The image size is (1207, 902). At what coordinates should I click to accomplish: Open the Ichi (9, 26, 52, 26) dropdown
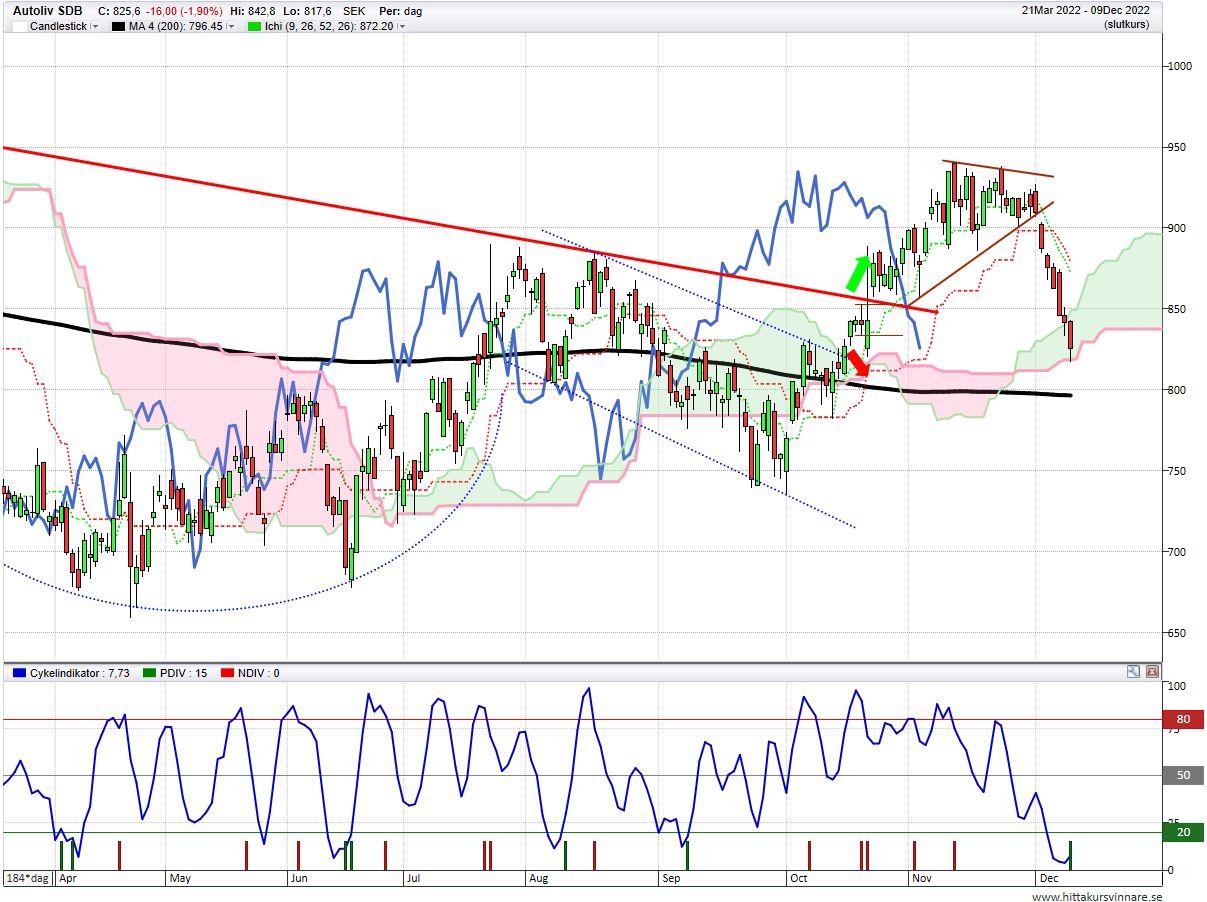(401, 26)
